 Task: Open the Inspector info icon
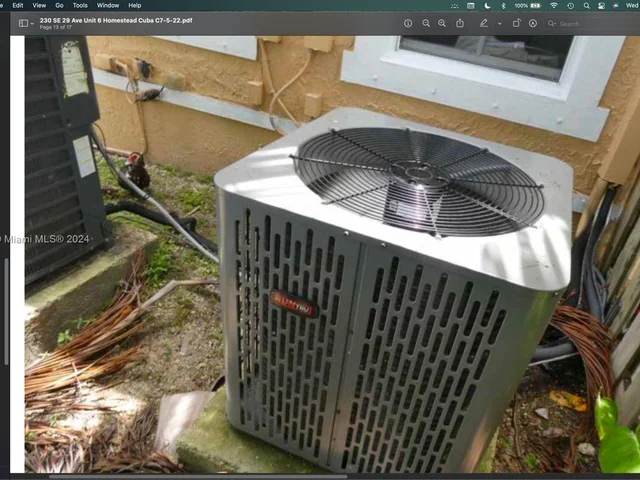click(408, 23)
